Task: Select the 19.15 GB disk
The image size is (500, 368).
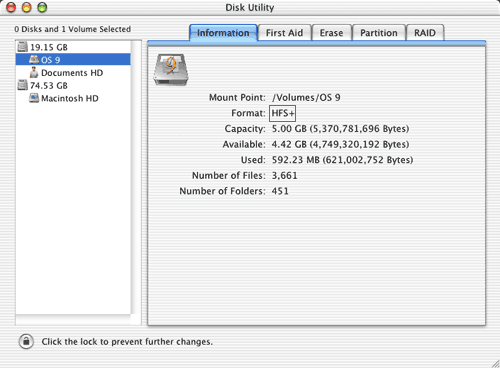Action: 73,47
